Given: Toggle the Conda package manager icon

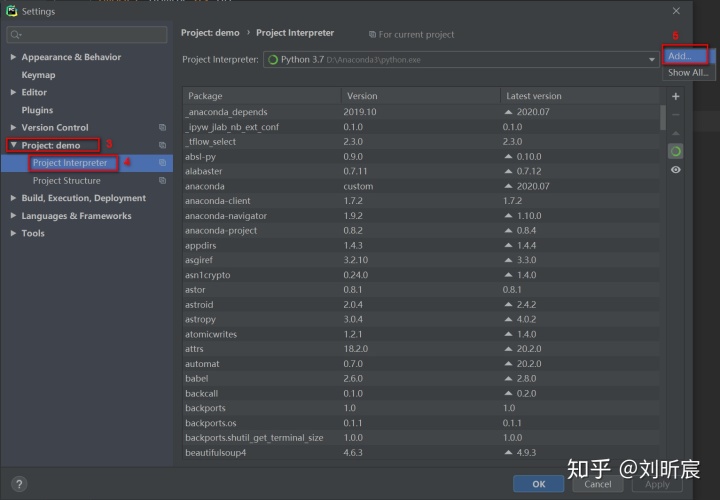Looking at the screenshot, I should tap(675, 152).
